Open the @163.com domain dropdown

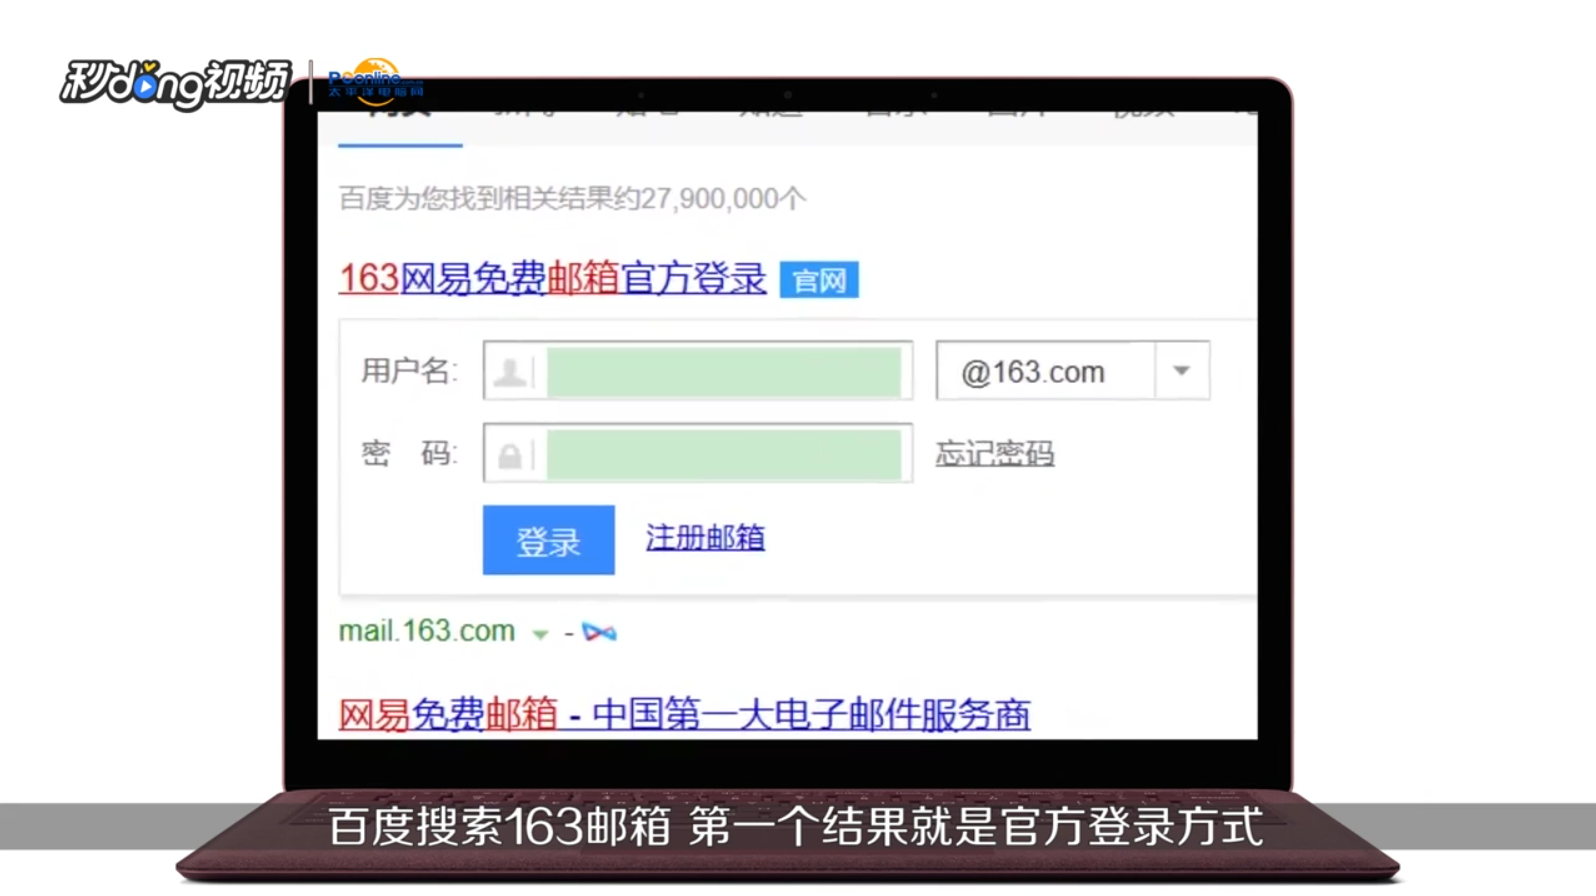[1073, 371]
